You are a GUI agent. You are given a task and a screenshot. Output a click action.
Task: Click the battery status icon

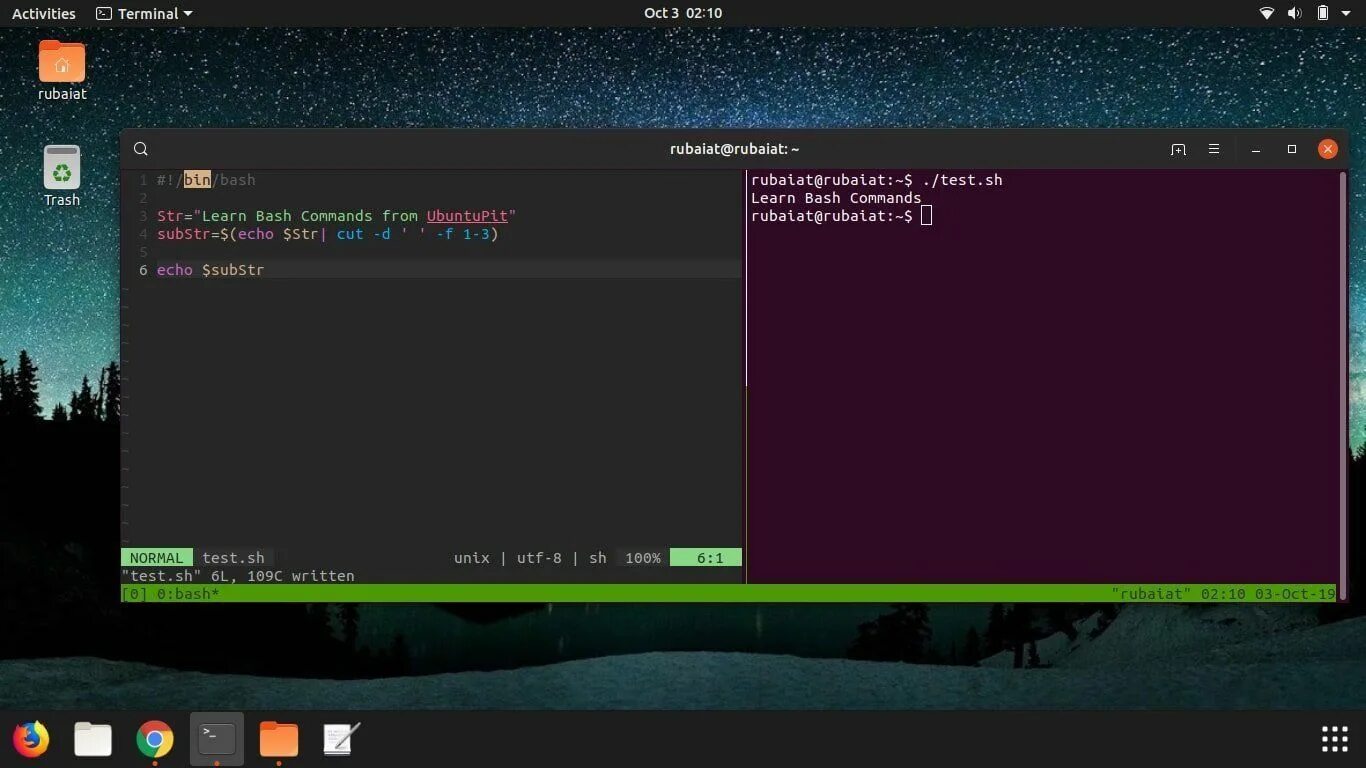pos(1323,13)
